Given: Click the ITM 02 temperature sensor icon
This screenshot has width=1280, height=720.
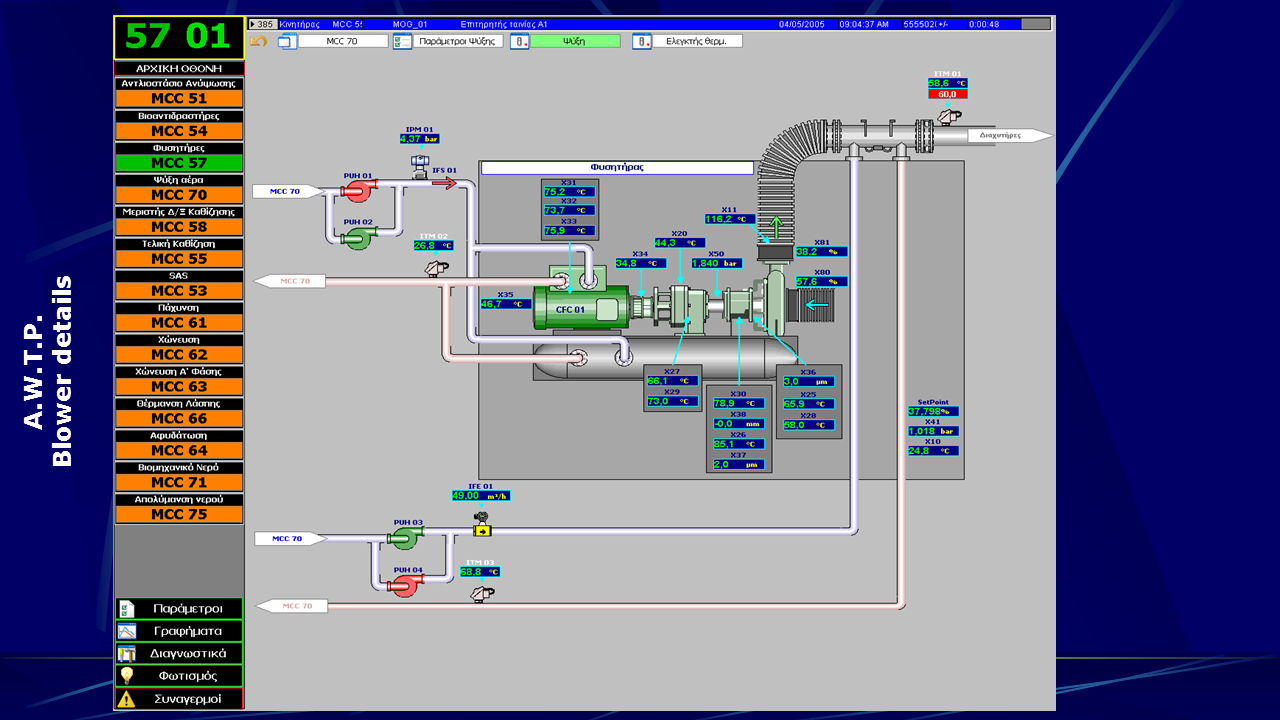Looking at the screenshot, I should 435,267.
